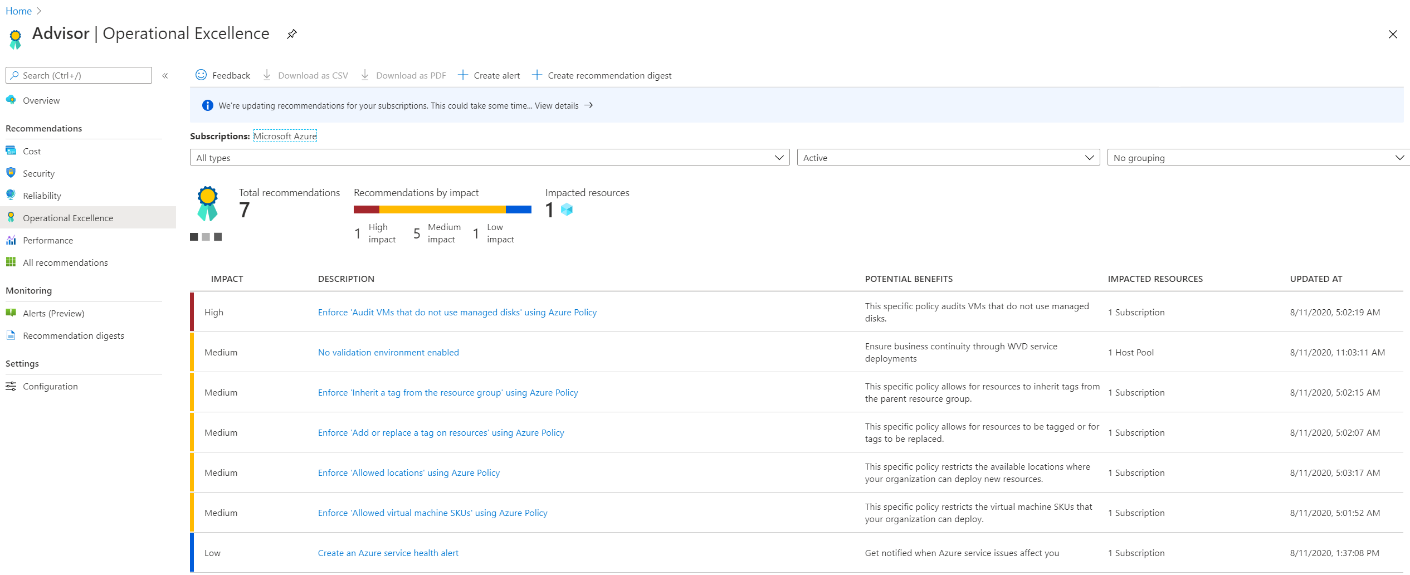Pin the Advisor blade to dashboard

tap(292, 34)
